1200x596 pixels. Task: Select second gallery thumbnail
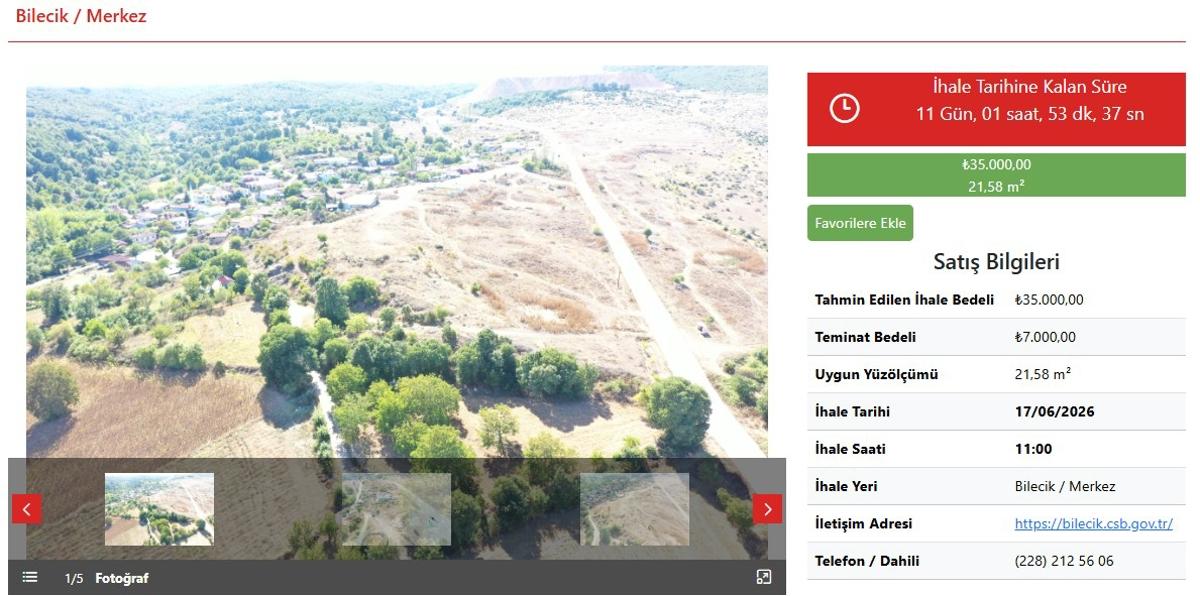coord(396,509)
